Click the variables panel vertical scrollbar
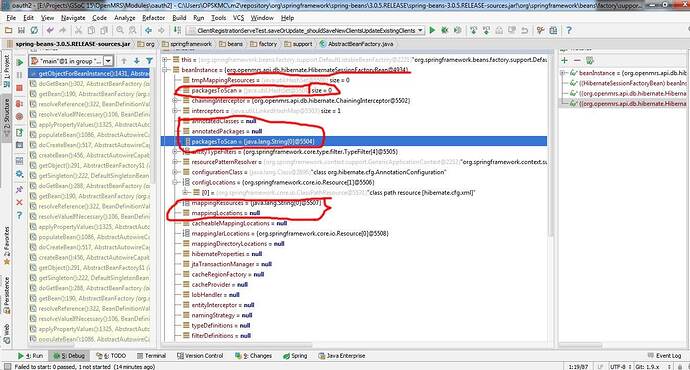 (x=551, y=145)
